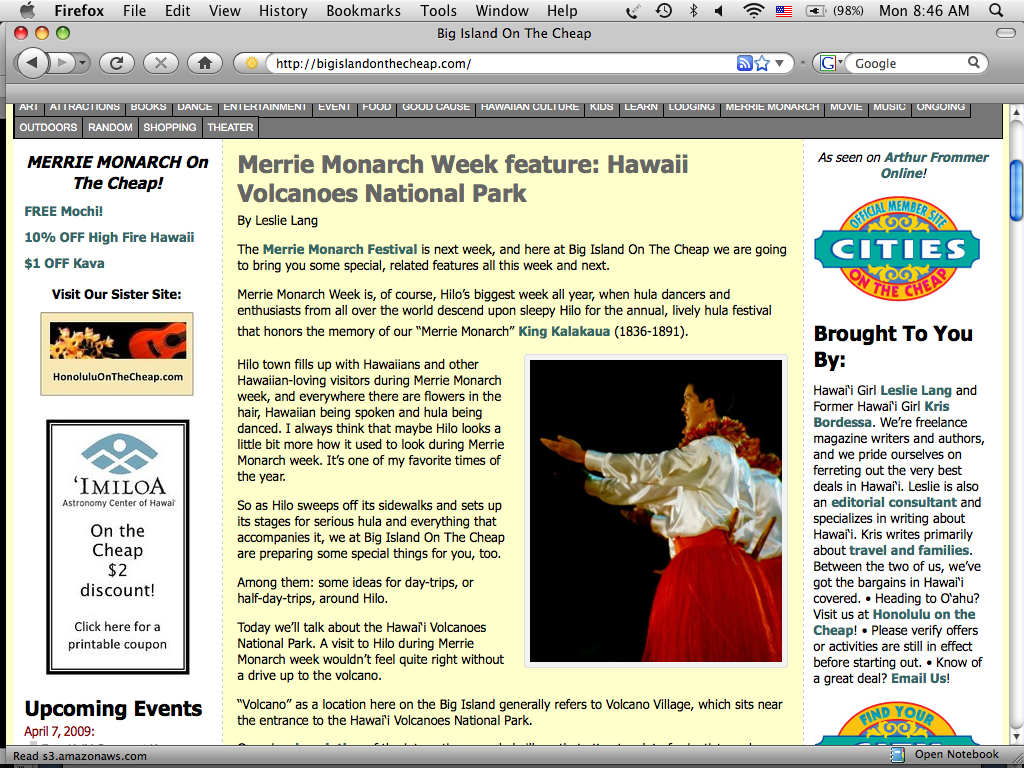Open the back/forward history dropdown arrow
Viewport: 1024px width, 768px height.
coord(82,63)
